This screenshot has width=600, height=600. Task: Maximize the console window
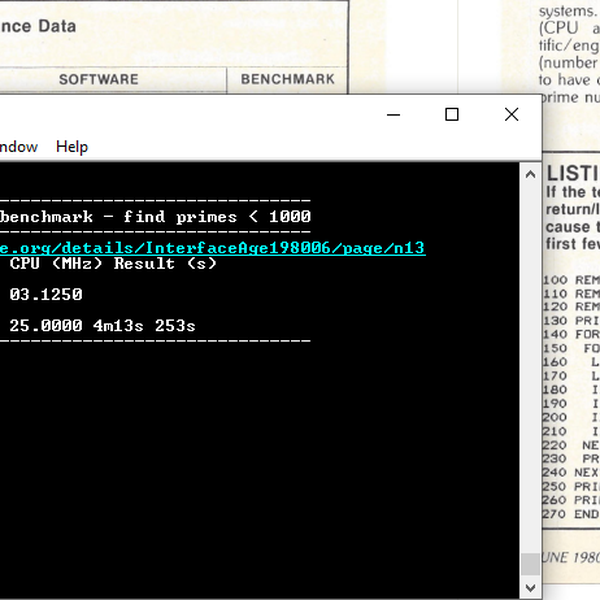click(x=452, y=115)
